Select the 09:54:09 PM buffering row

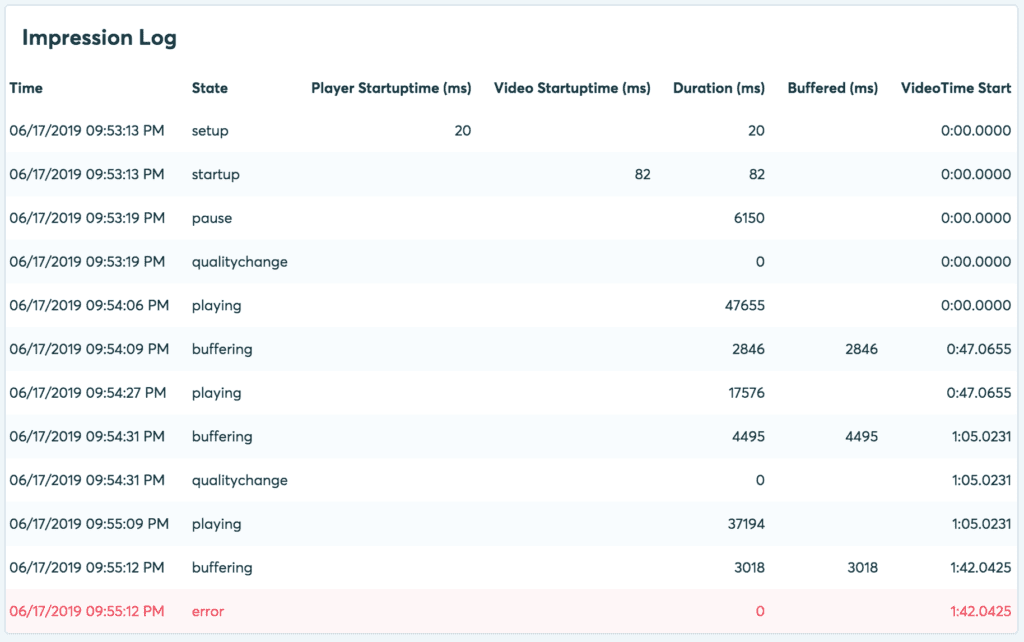click(x=512, y=349)
